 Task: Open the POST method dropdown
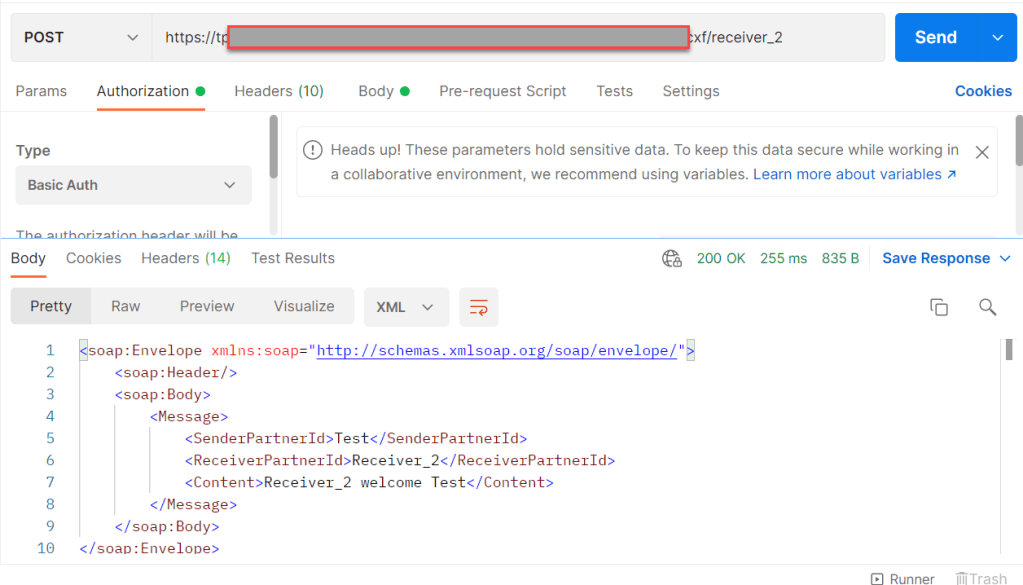(82, 38)
